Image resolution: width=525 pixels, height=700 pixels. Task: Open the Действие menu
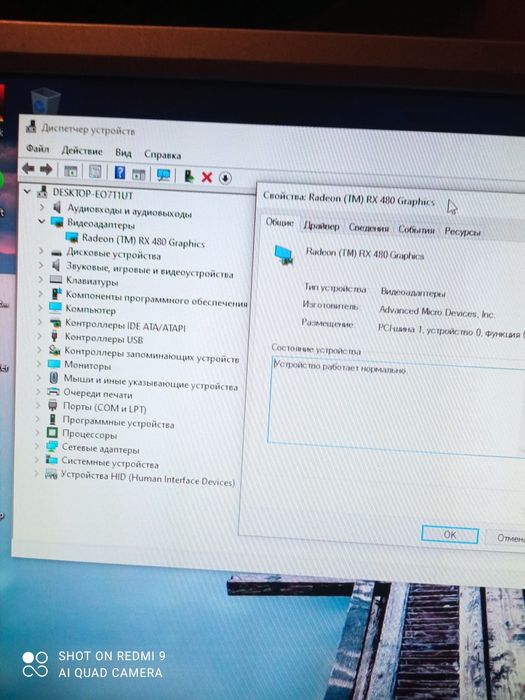coord(82,151)
